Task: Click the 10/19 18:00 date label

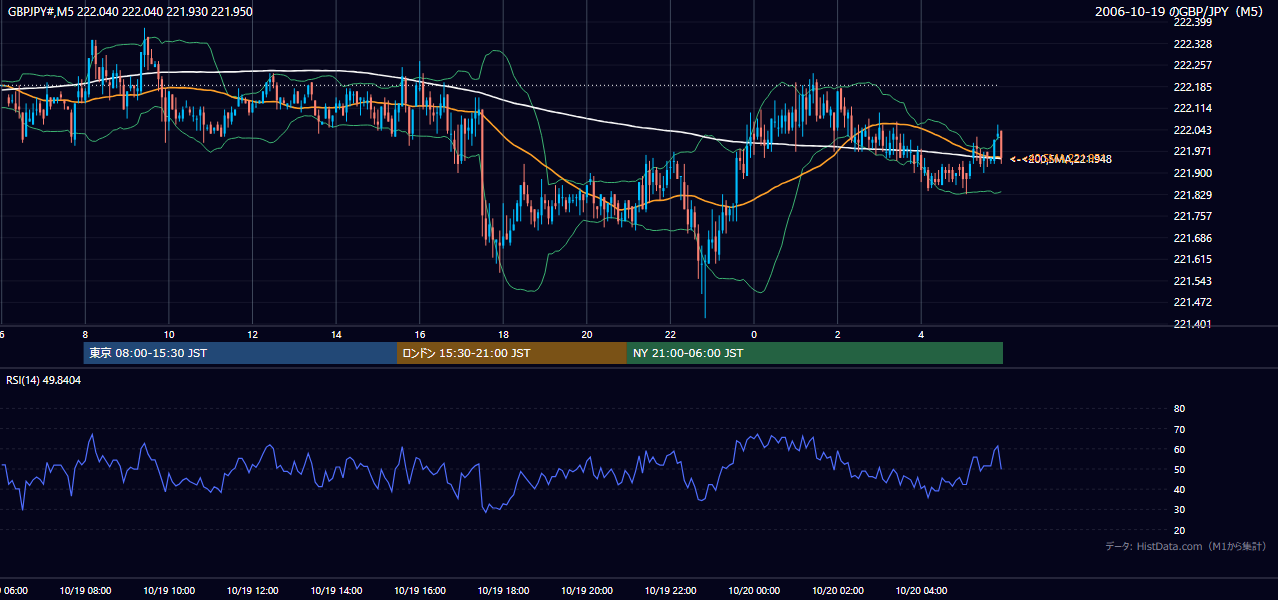Action: coord(503,591)
